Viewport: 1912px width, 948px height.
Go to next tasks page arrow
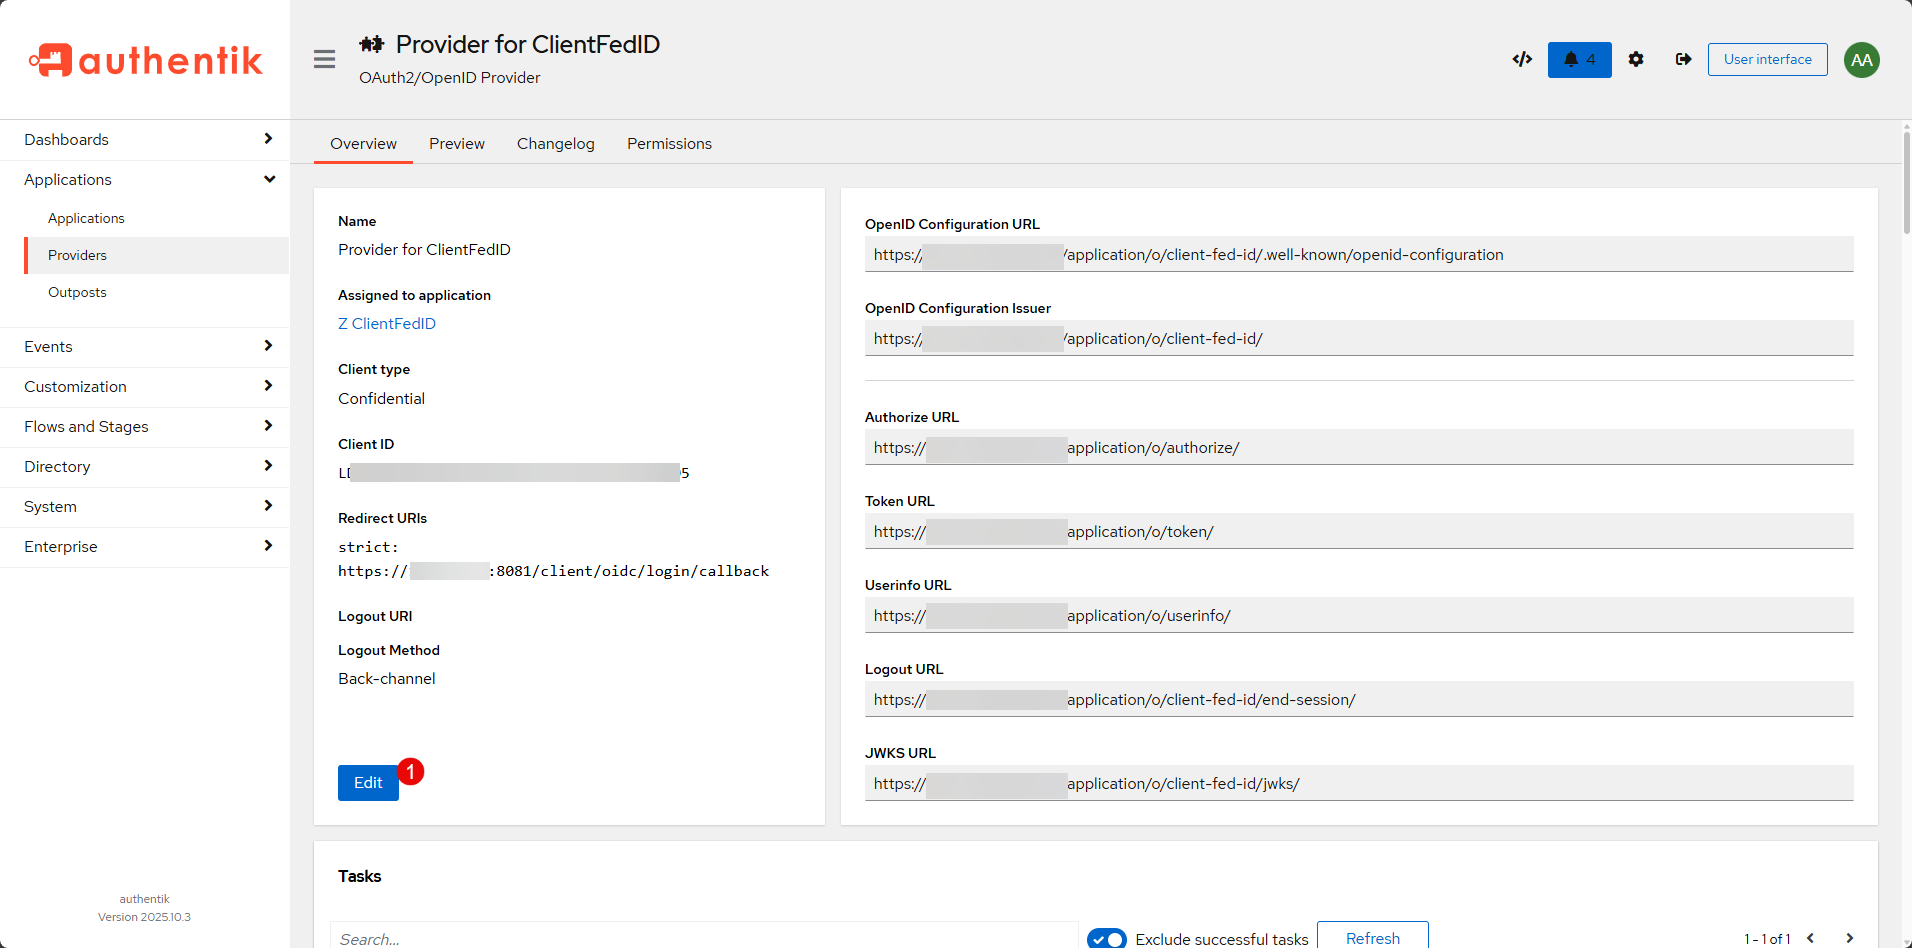[1849, 938]
